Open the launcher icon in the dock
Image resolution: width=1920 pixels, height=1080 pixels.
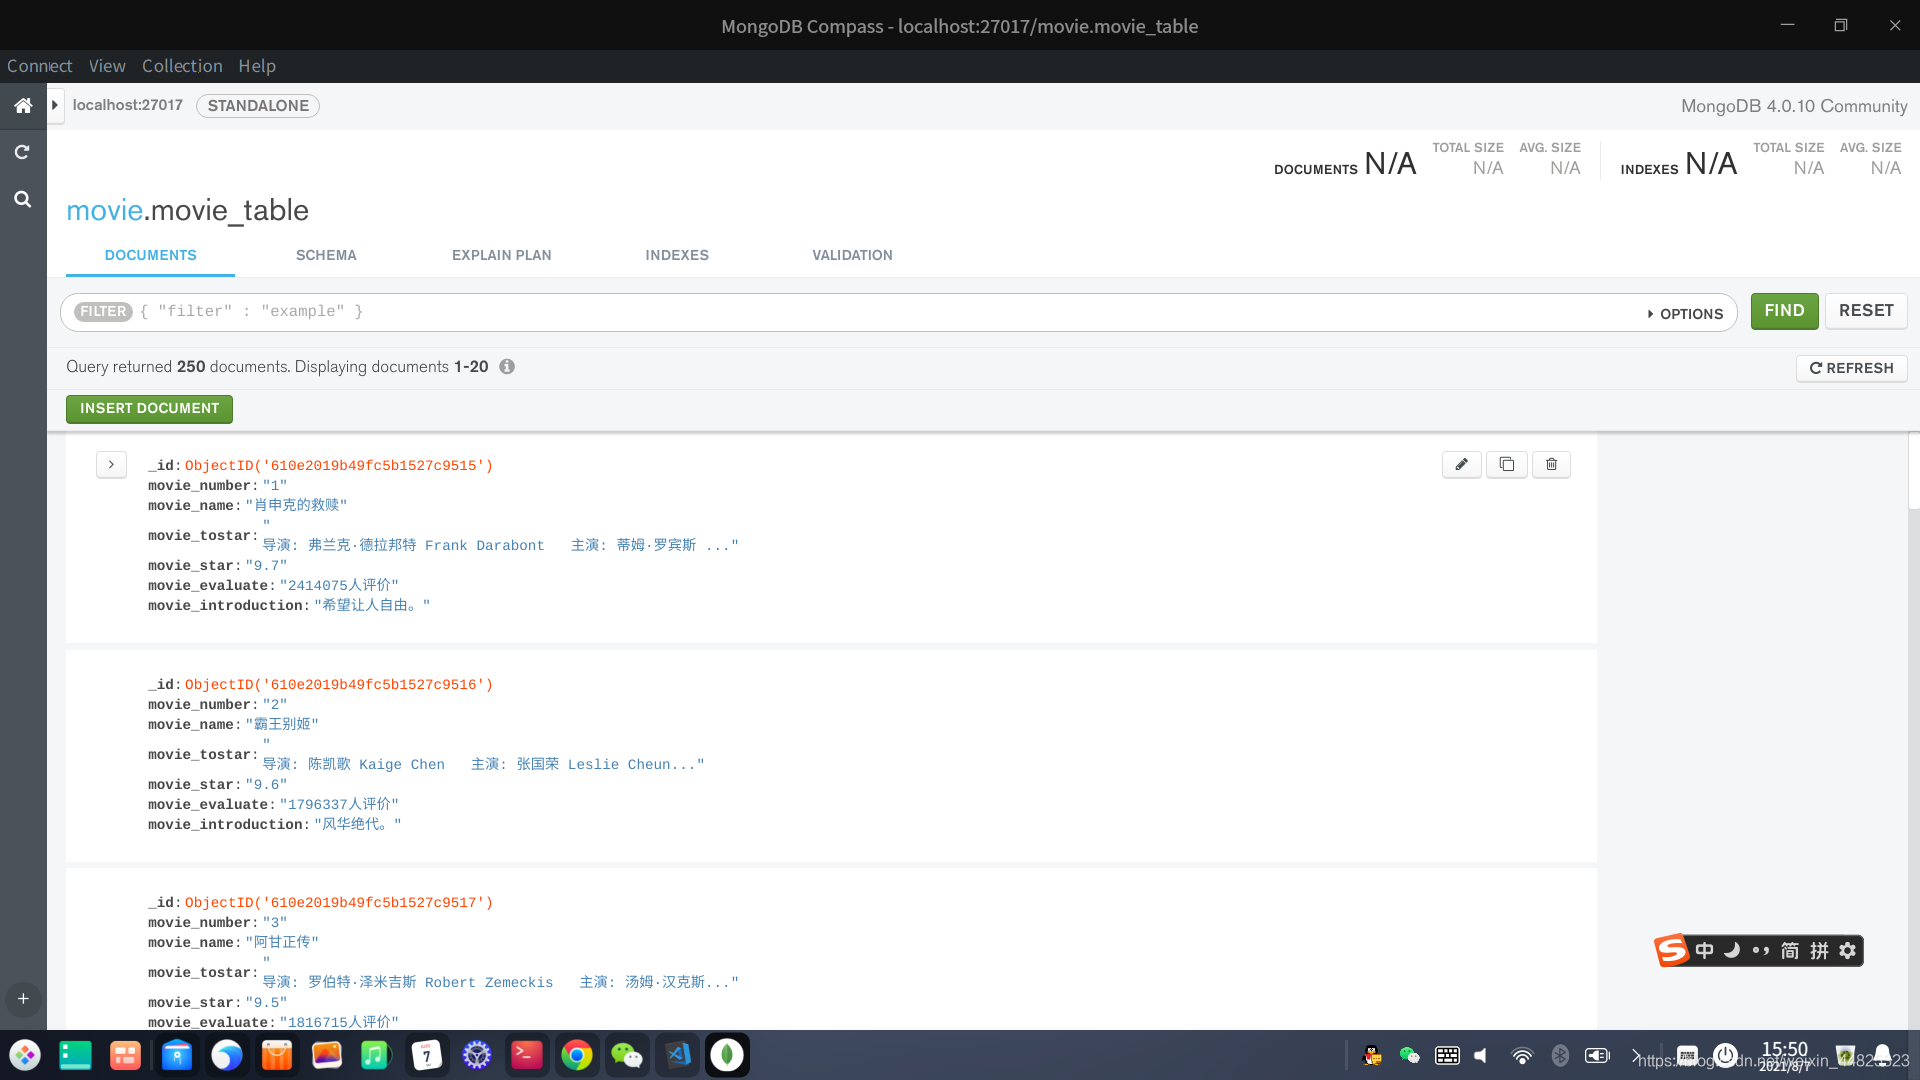tap(25, 1055)
